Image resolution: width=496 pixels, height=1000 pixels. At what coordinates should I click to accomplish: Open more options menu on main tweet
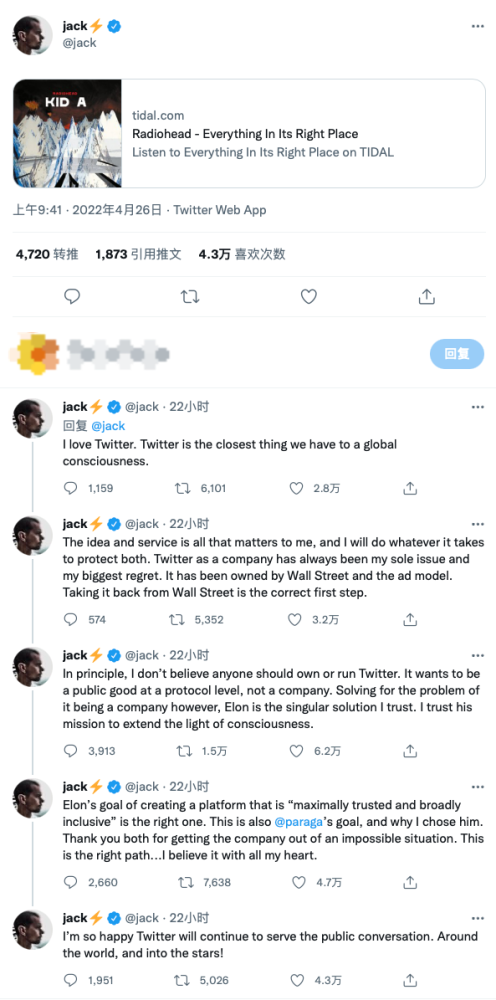click(478, 27)
